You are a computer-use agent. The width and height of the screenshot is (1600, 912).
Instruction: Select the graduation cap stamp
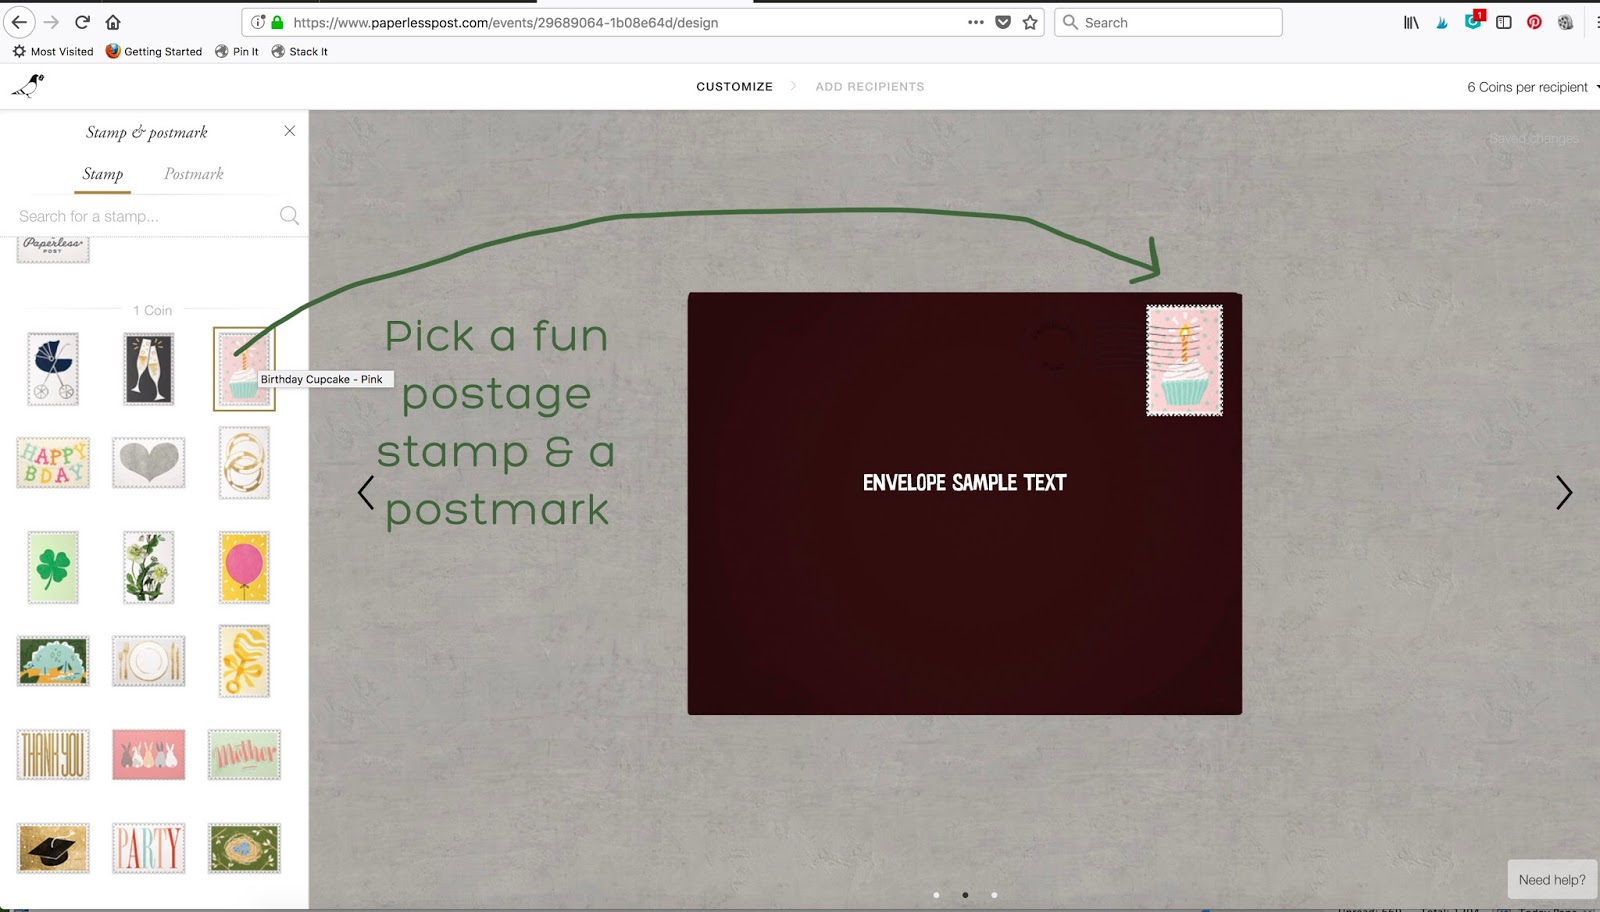(x=53, y=847)
